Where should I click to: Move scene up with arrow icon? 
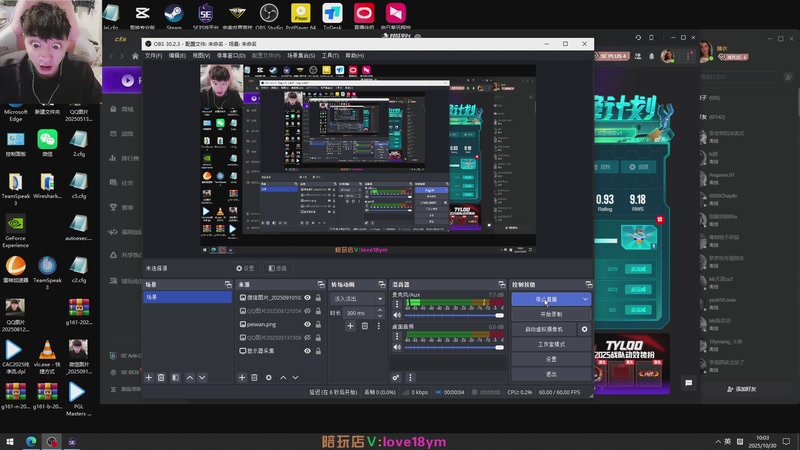pos(190,378)
